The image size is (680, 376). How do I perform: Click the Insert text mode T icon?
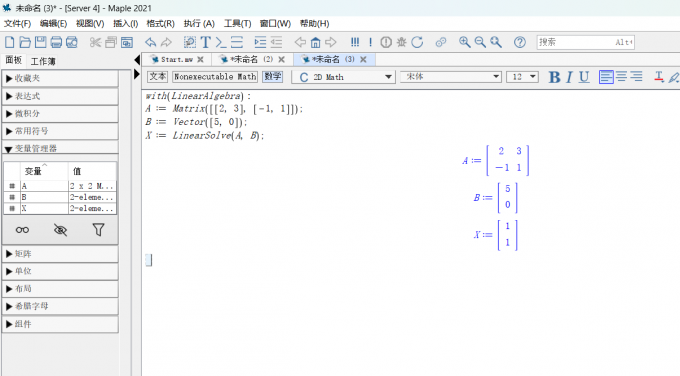[x=206, y=42]
